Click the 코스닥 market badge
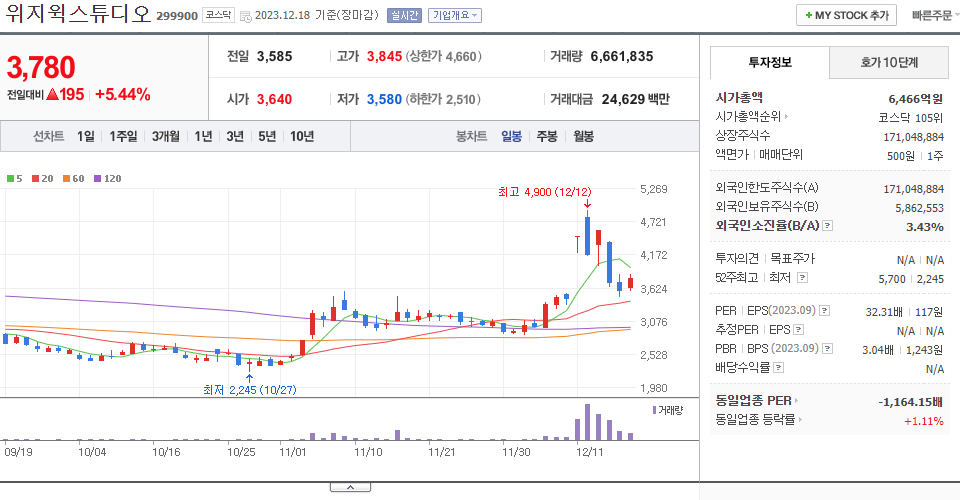The image size is (960, 500). point(218,15)
